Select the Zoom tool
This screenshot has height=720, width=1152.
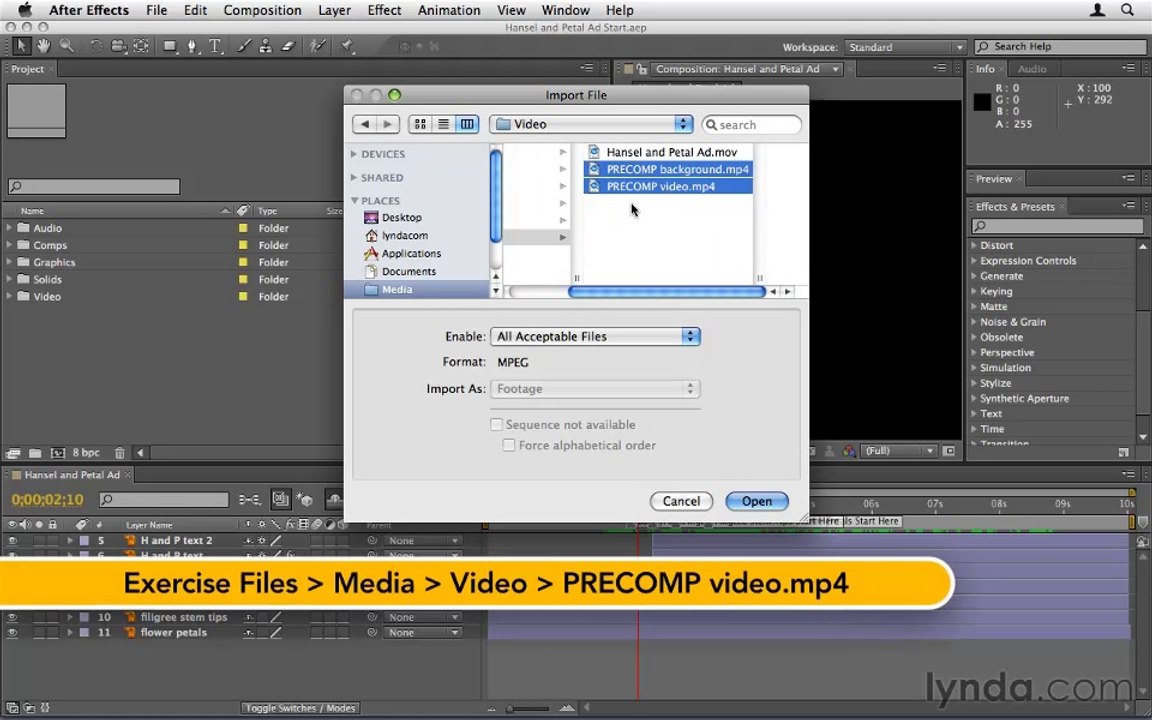point(67,46)
